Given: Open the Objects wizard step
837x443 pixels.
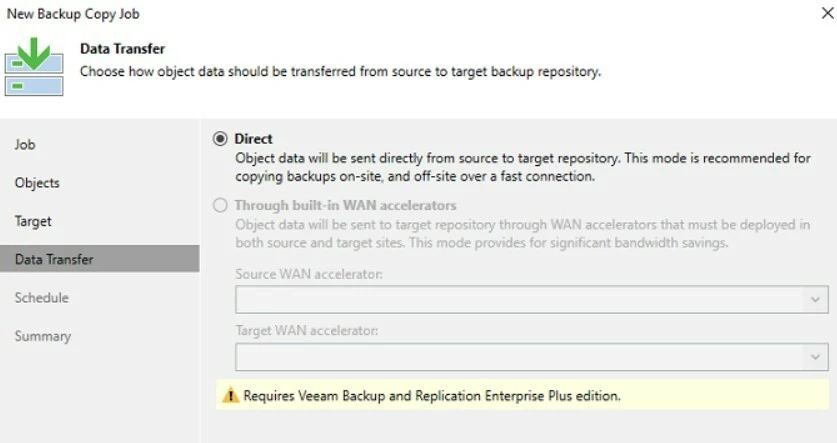Looking at the screenshot, I should coord(37,183).
